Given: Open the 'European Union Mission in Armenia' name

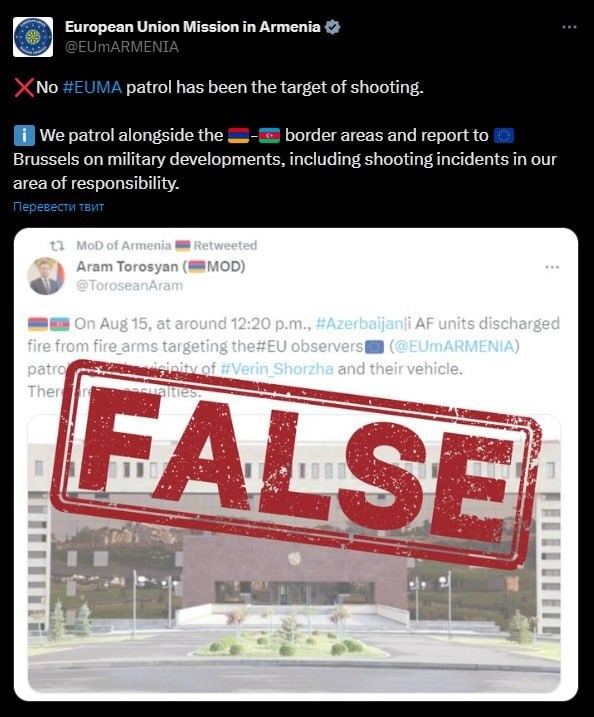Looking at the screenshot, I should click(x=193, y=27).
